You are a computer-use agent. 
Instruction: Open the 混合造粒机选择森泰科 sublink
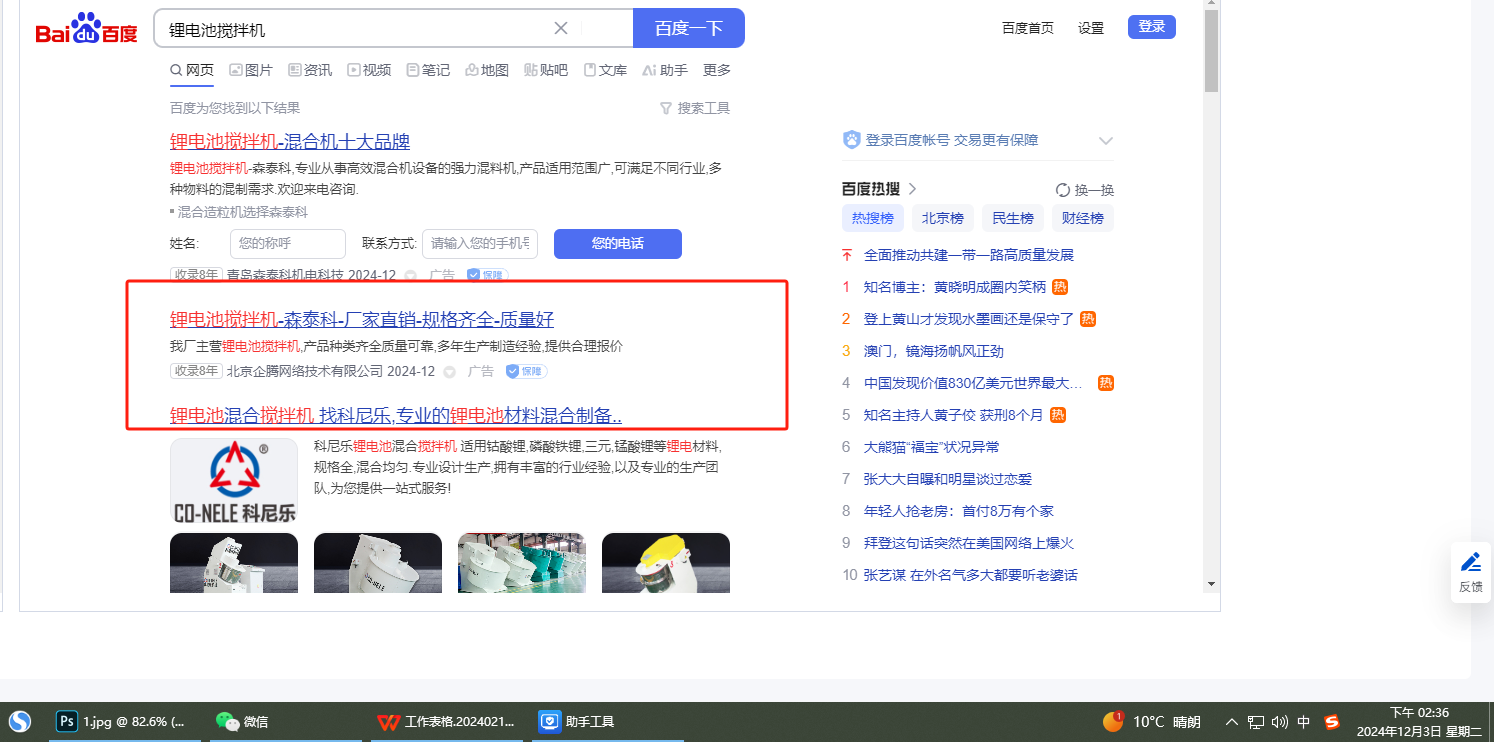pyautogui.click(x=242, y=212)
